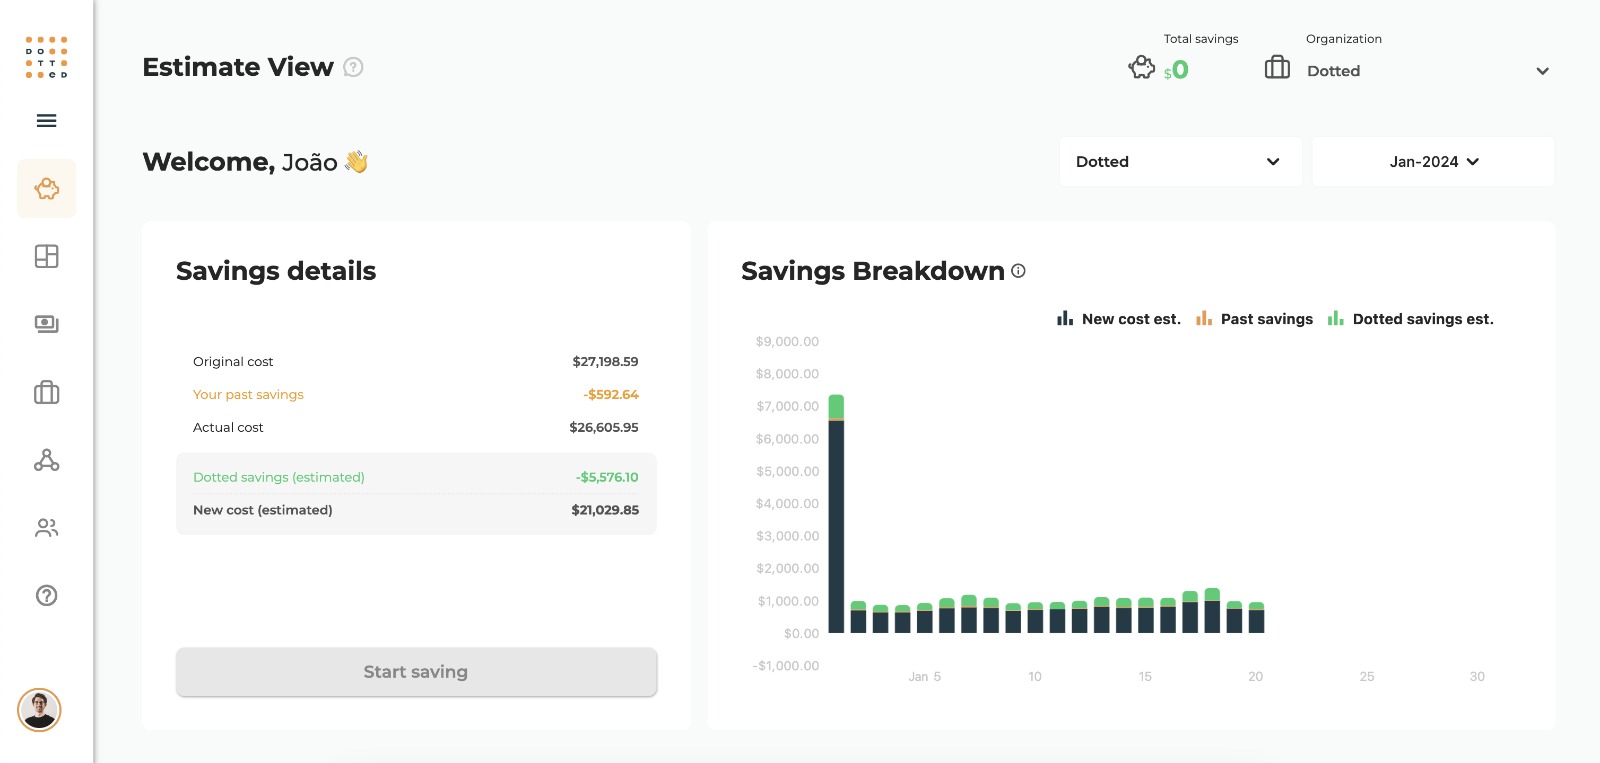Open the billing cash icon in sidebar
Viewport: 1600px width, 763px height.
tap(46, 324)
